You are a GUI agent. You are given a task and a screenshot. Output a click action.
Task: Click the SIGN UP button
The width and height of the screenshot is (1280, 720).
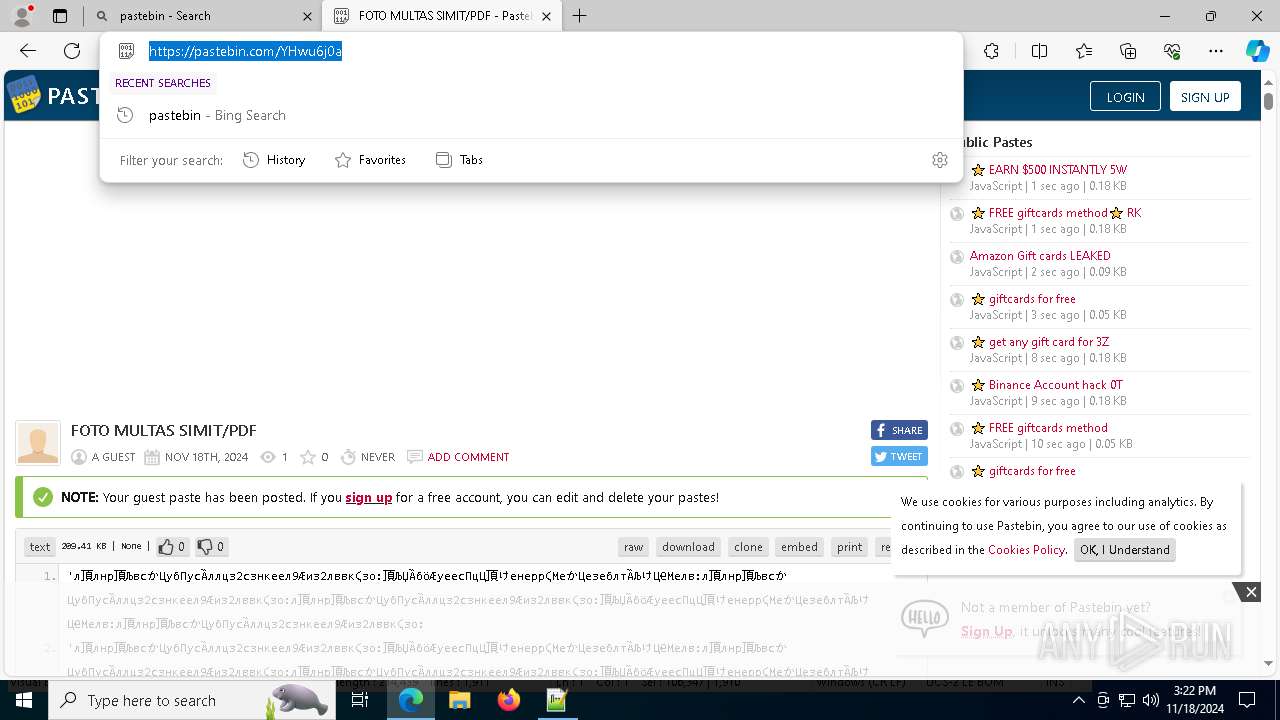(1205, 97)
